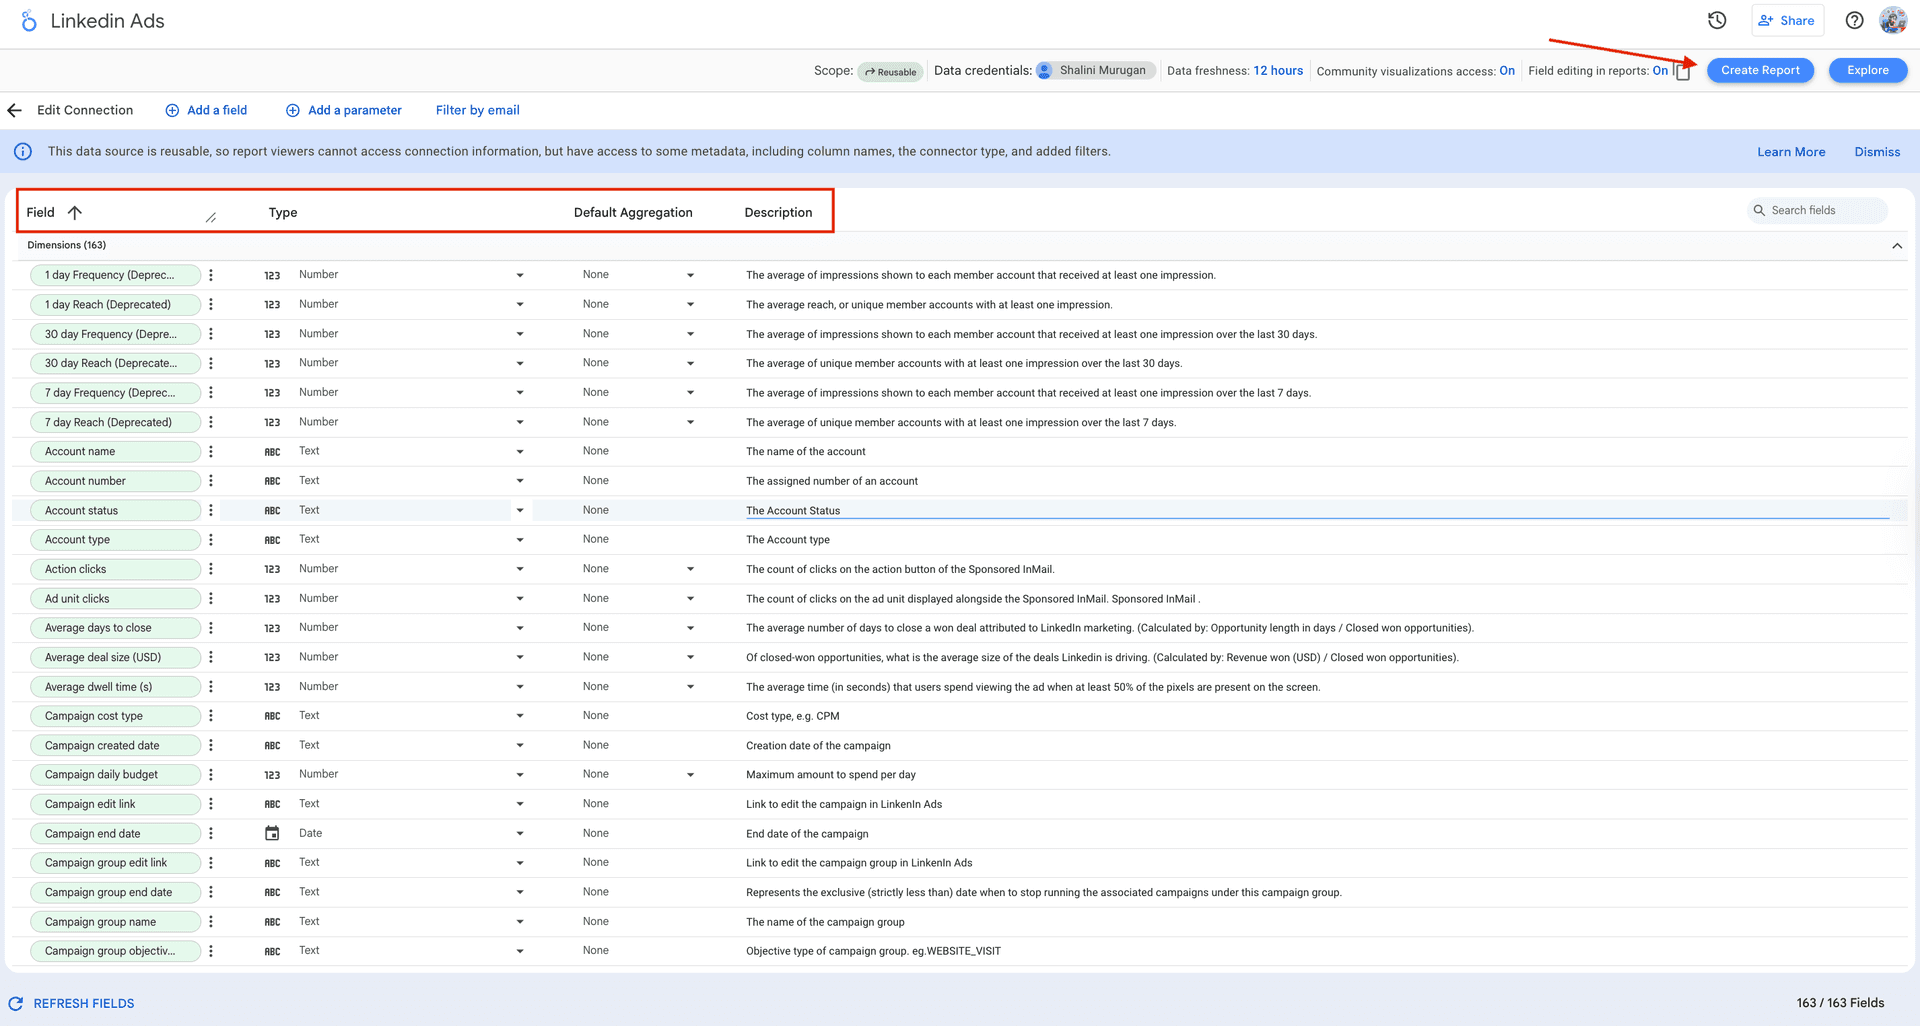
Task: Toggle Field editing in reports setting
Action: point(1660,70)
